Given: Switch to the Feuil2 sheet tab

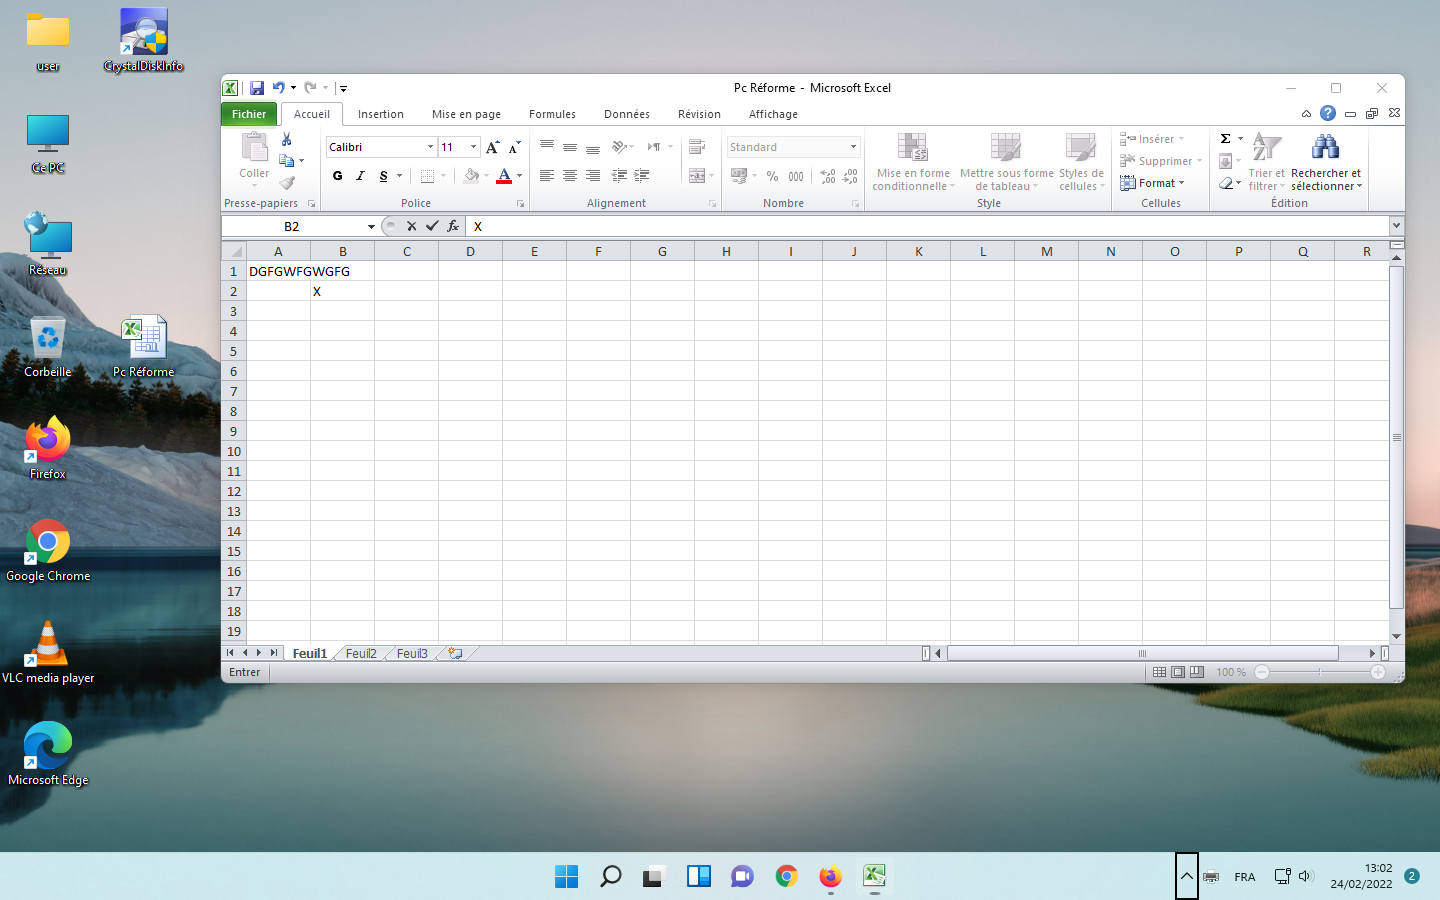Looking at the screenshot, I should [361, 653].
